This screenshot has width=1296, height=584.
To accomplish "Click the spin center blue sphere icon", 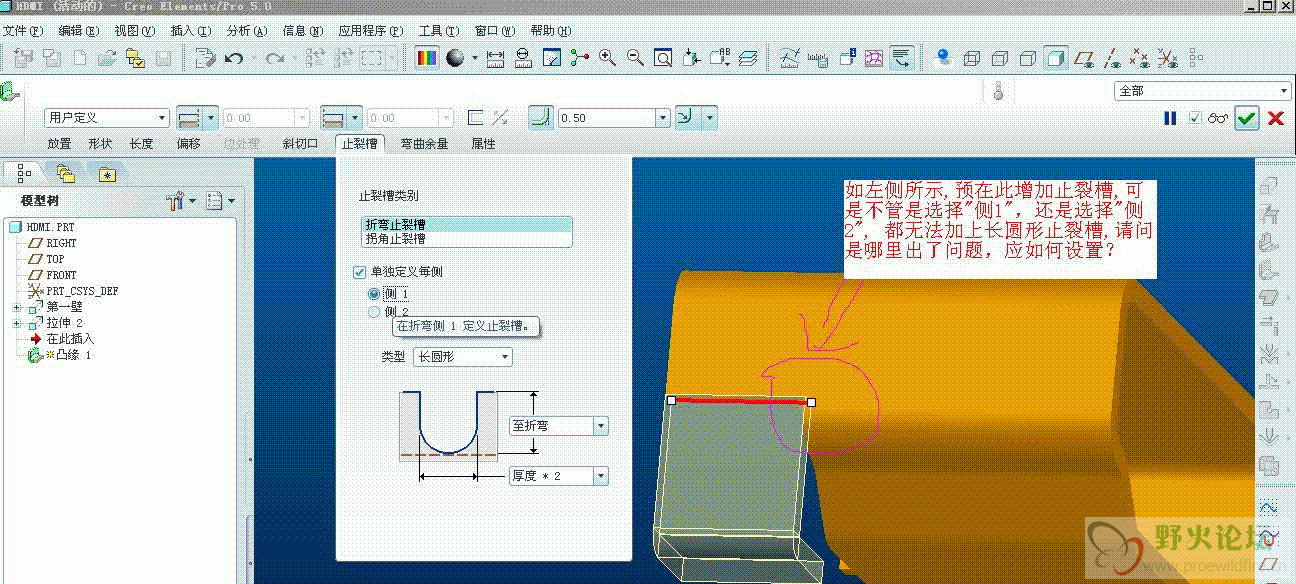I will tap(942, 58).
